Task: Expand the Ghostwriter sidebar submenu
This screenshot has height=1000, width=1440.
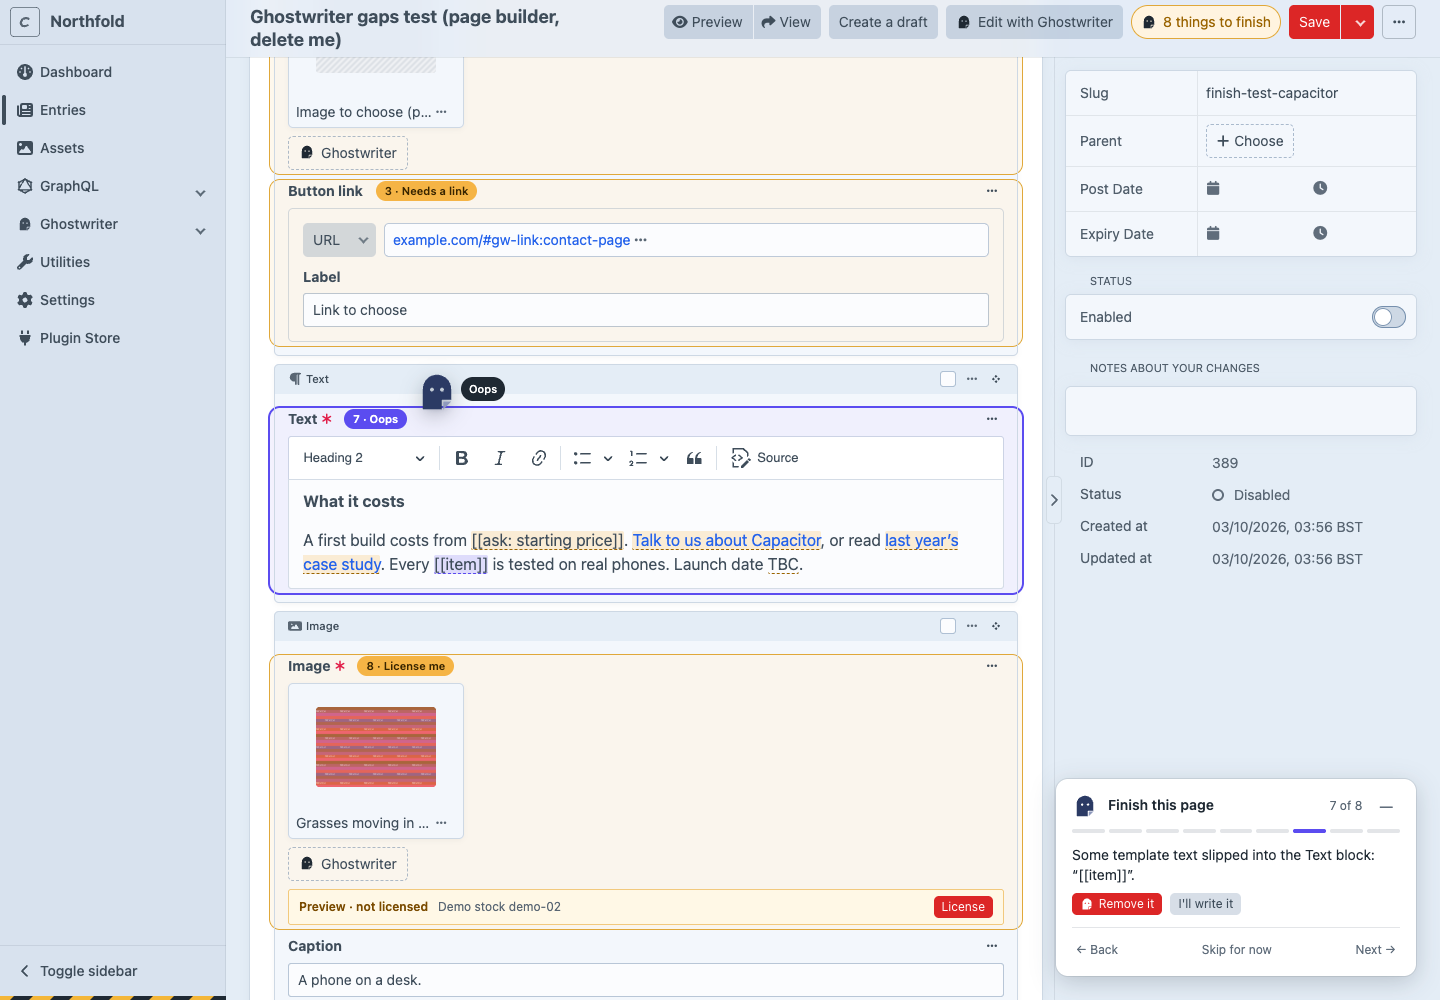Action: [201, 231]
